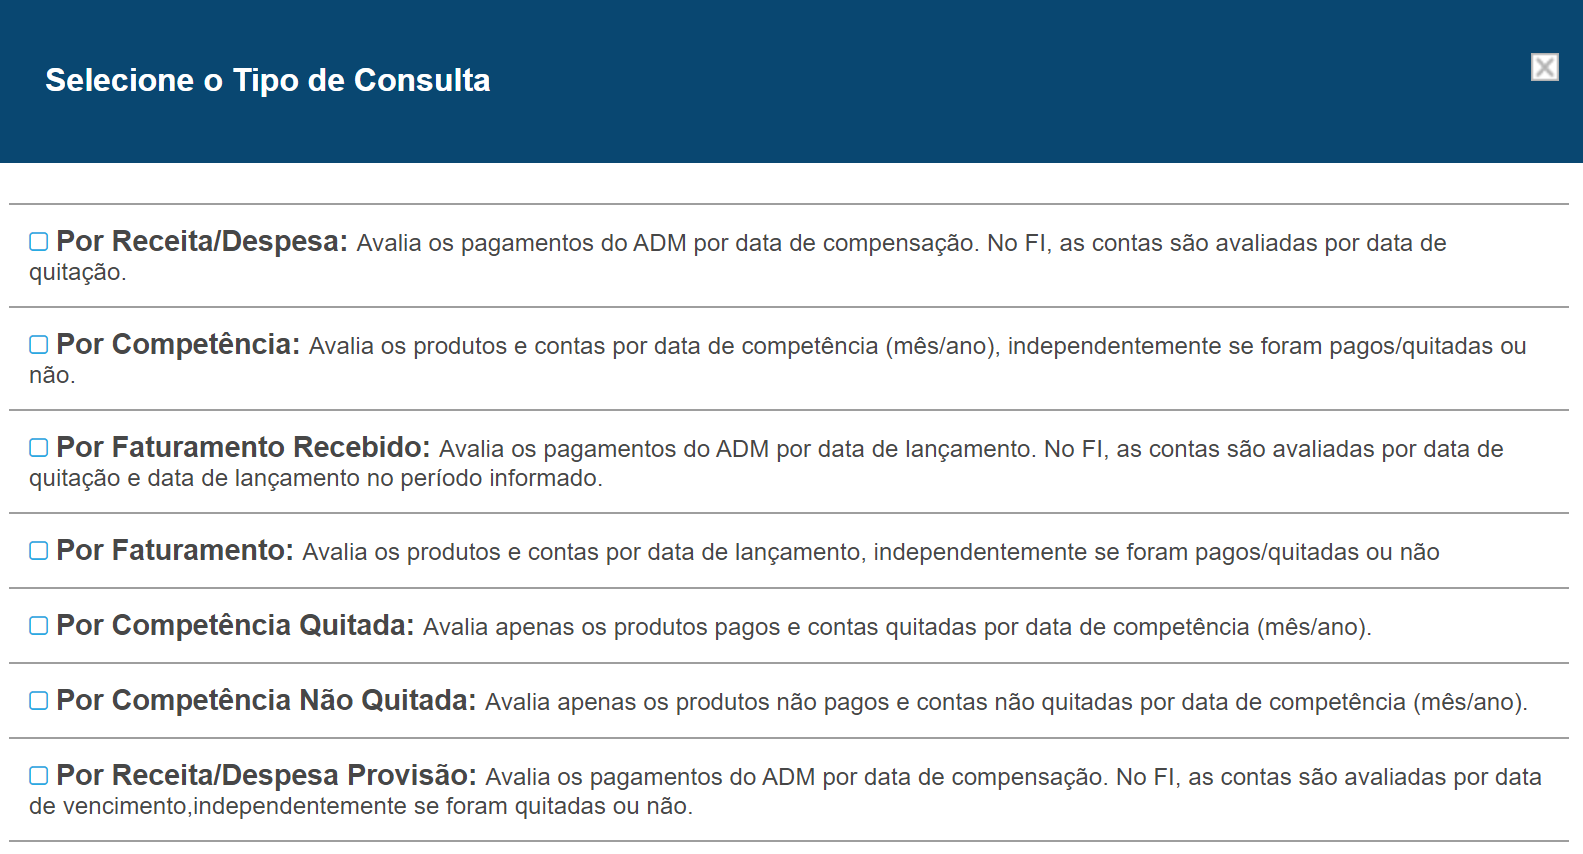Click description 'Avalia apenas os produtos não pagos'
This screenshot has width=1583, height=854.
[x=1005, y=703]
